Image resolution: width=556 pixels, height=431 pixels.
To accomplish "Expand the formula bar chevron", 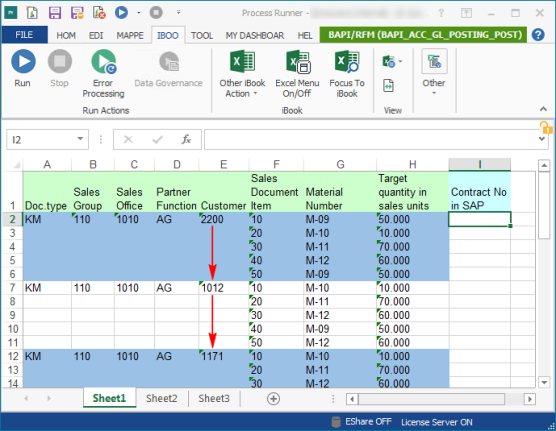I will click(542, 139).
